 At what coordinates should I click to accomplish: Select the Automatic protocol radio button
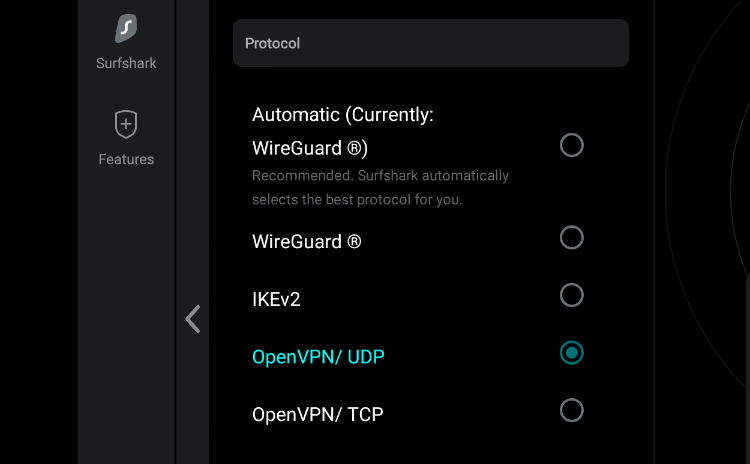pos(571,146)
